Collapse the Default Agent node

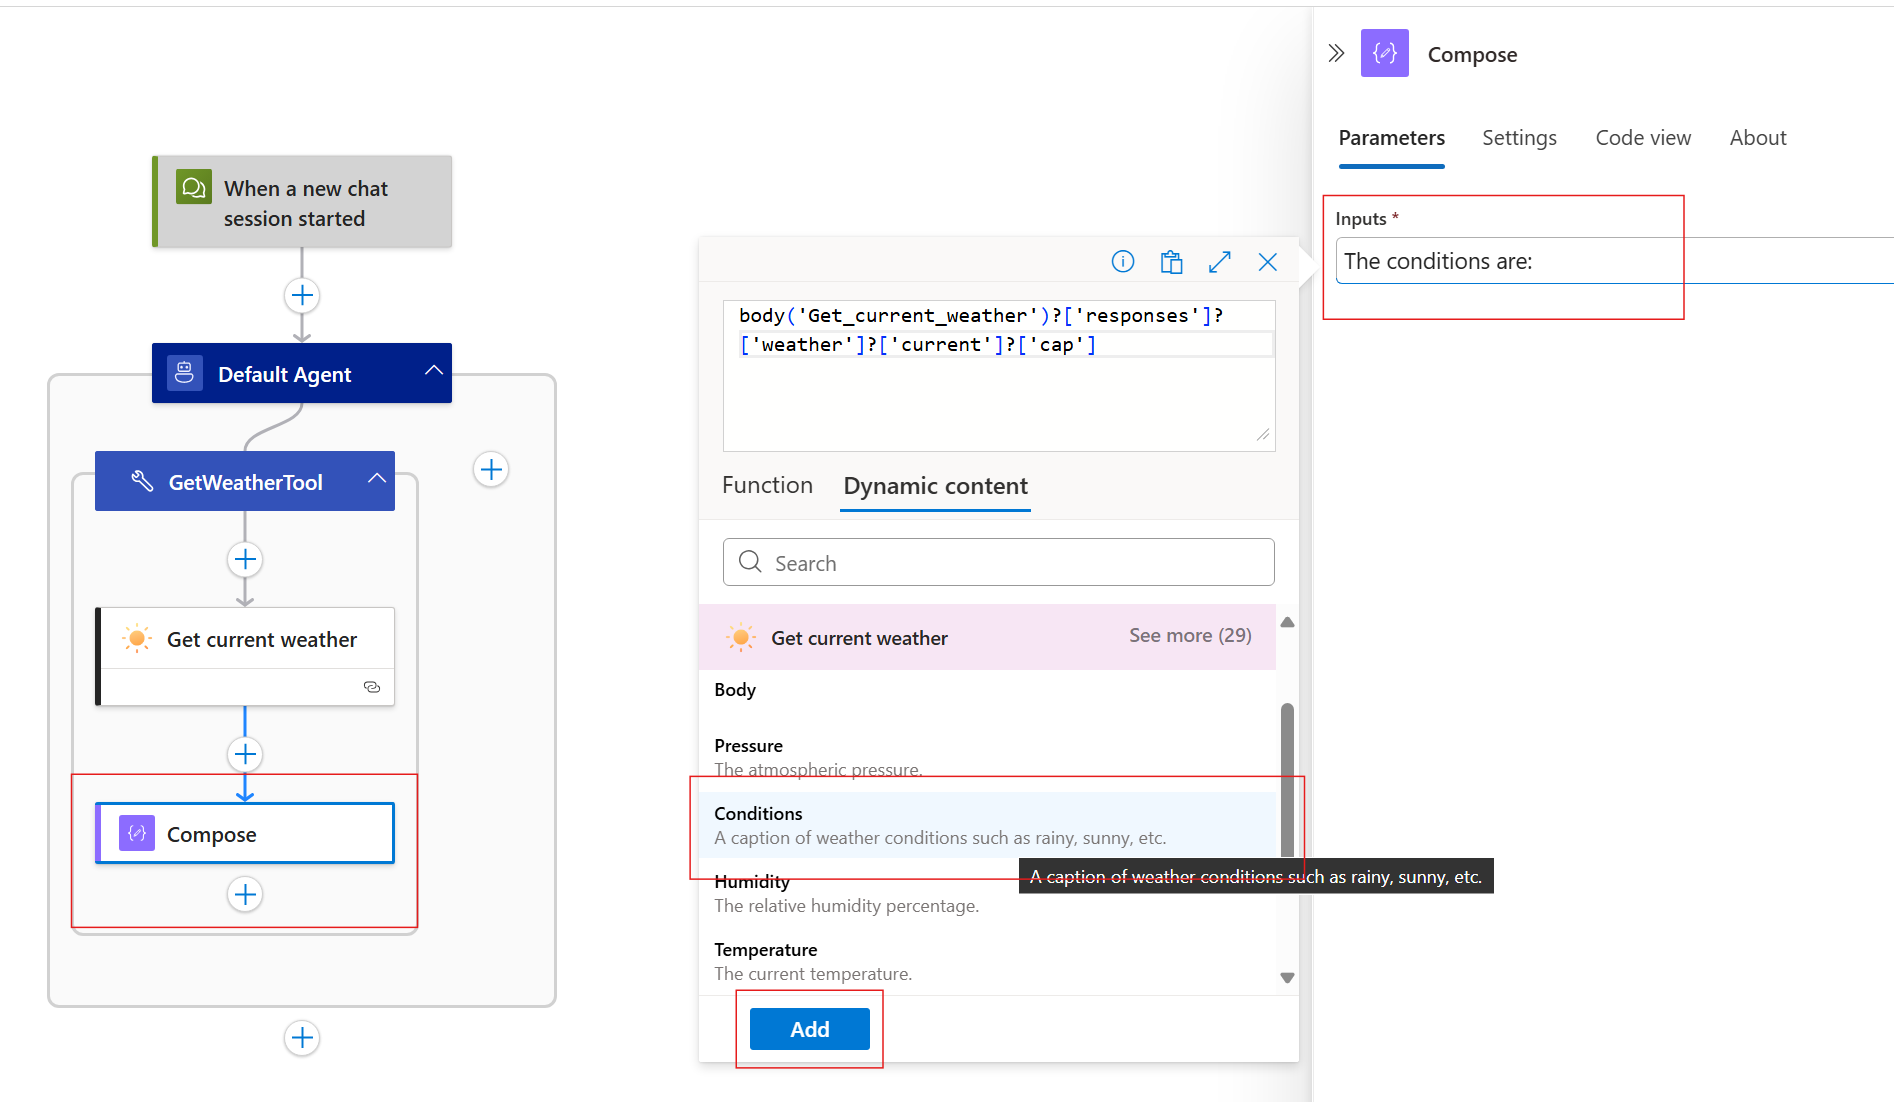tap(433, 369)
